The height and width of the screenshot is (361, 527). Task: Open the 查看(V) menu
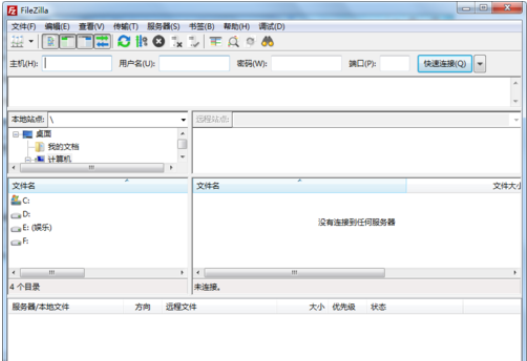click(91, 27)
